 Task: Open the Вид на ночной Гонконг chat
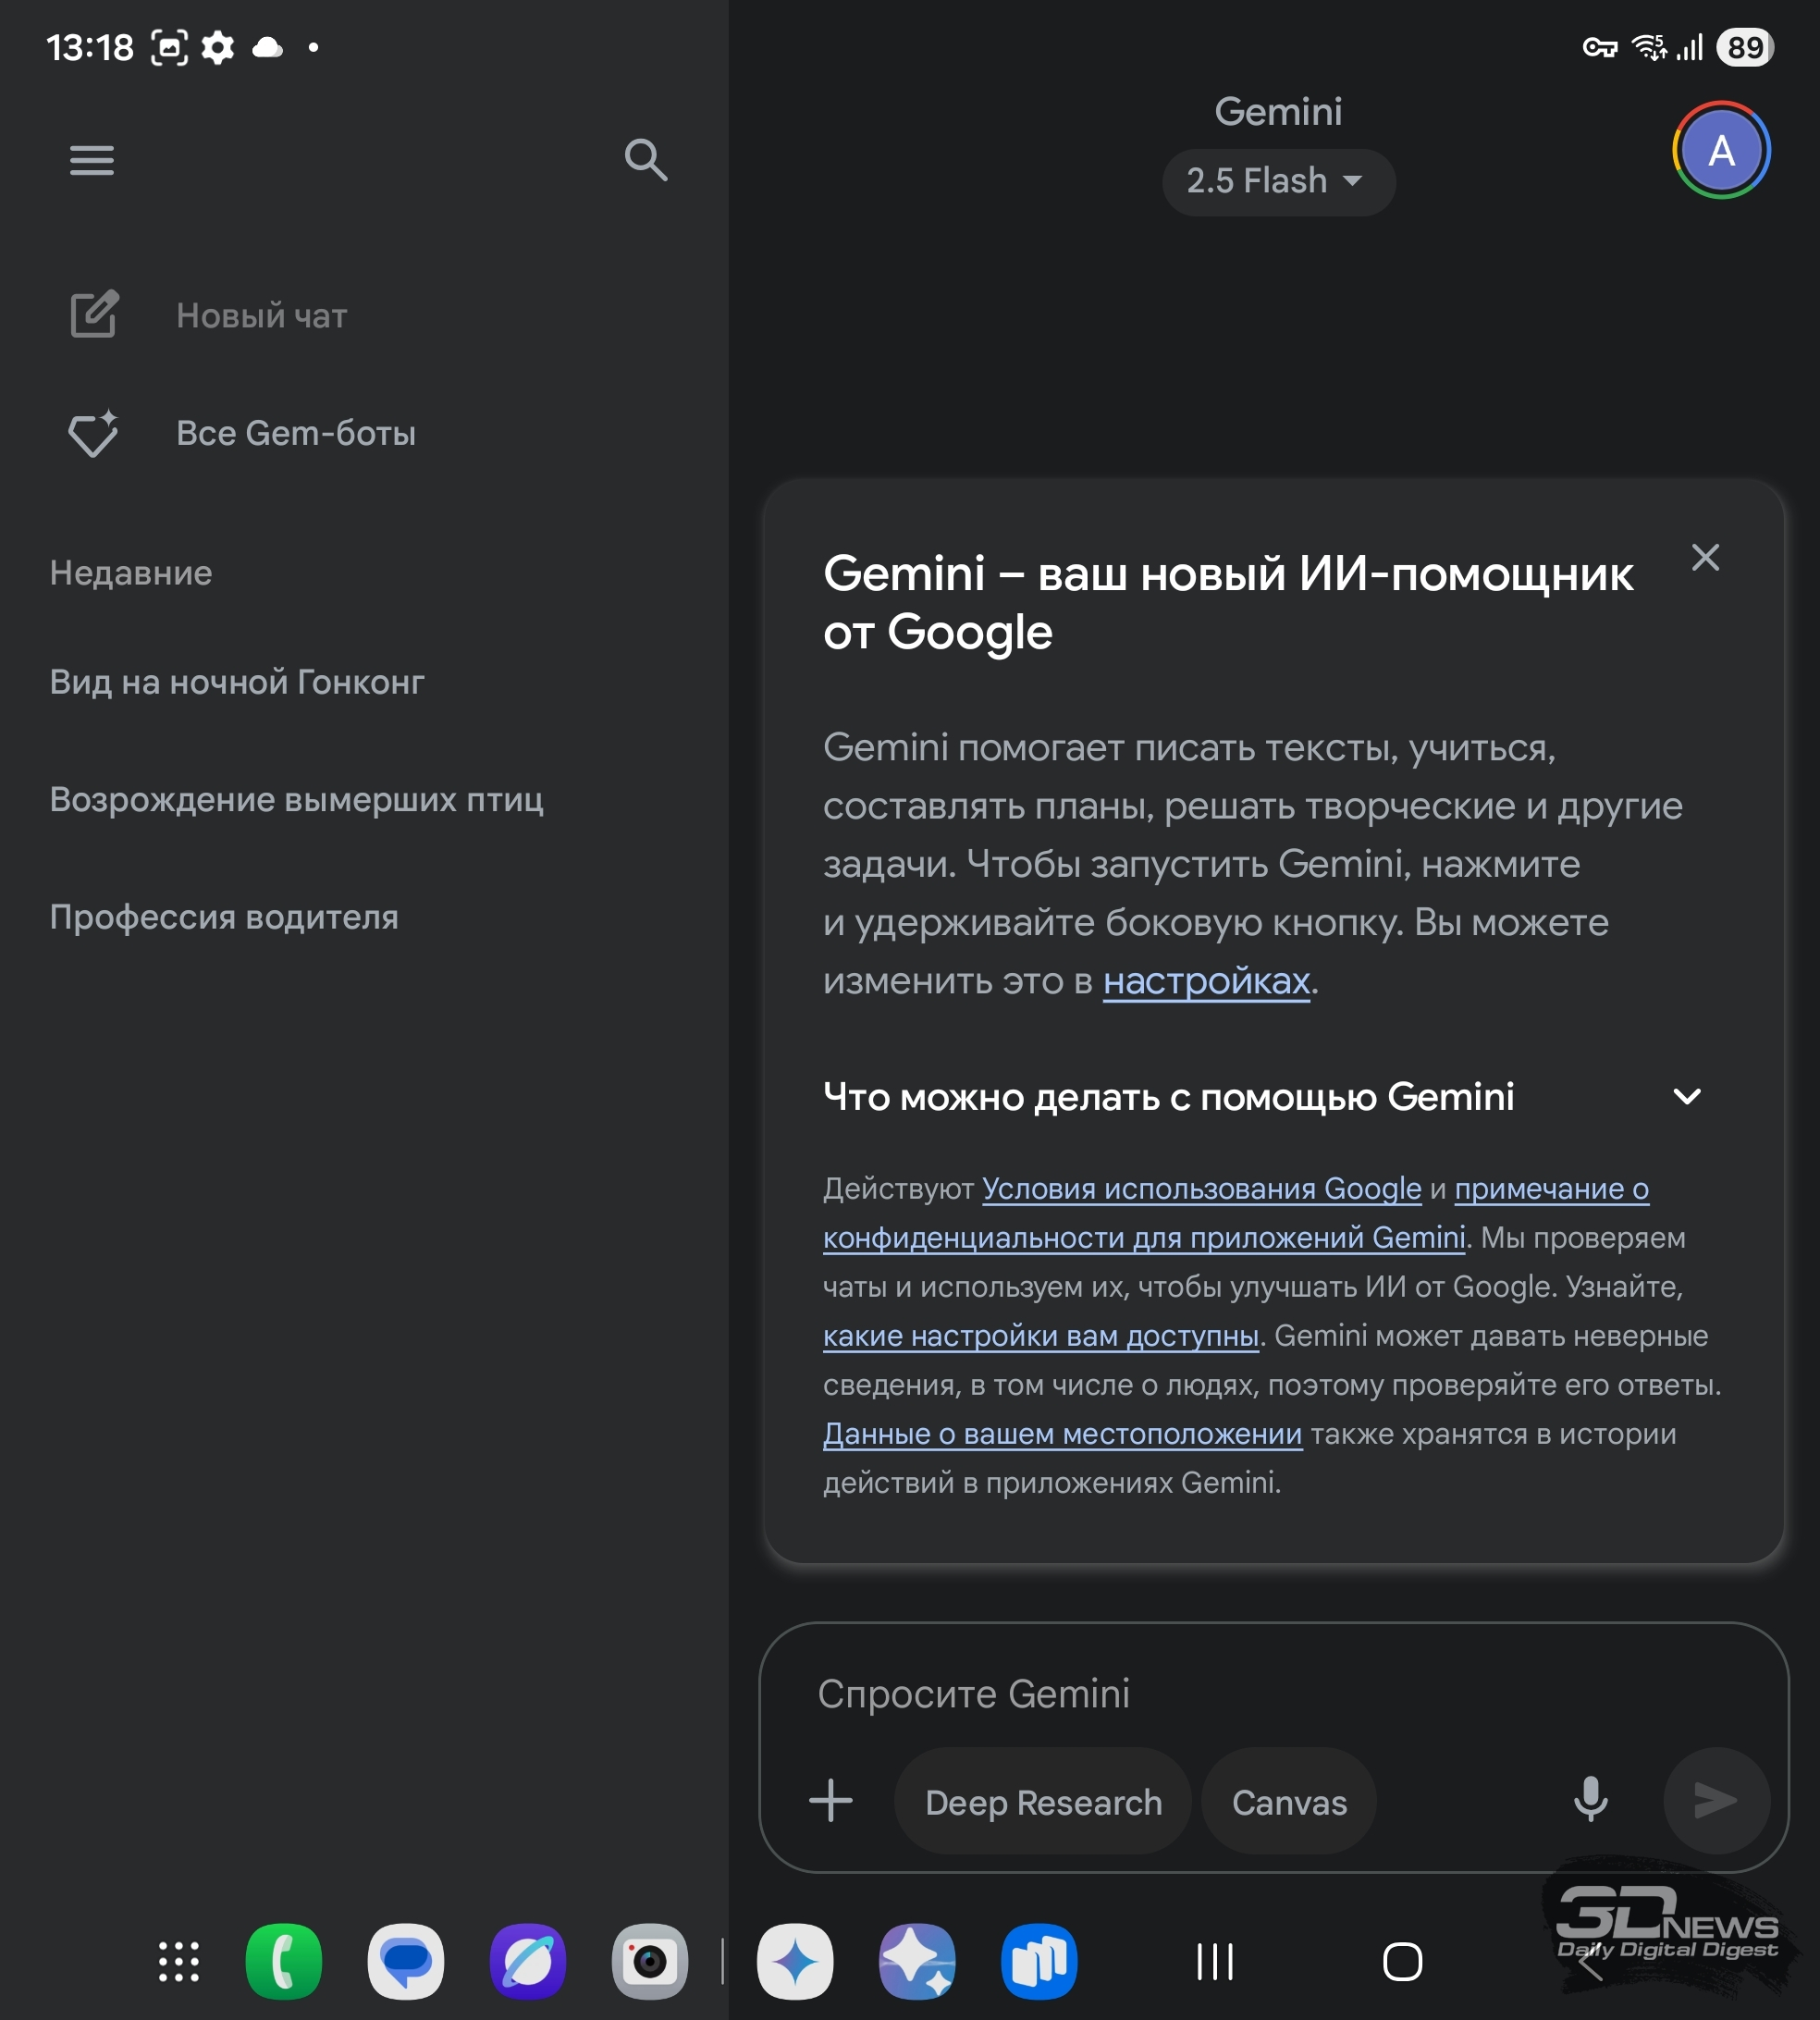[x=237, y=682]
